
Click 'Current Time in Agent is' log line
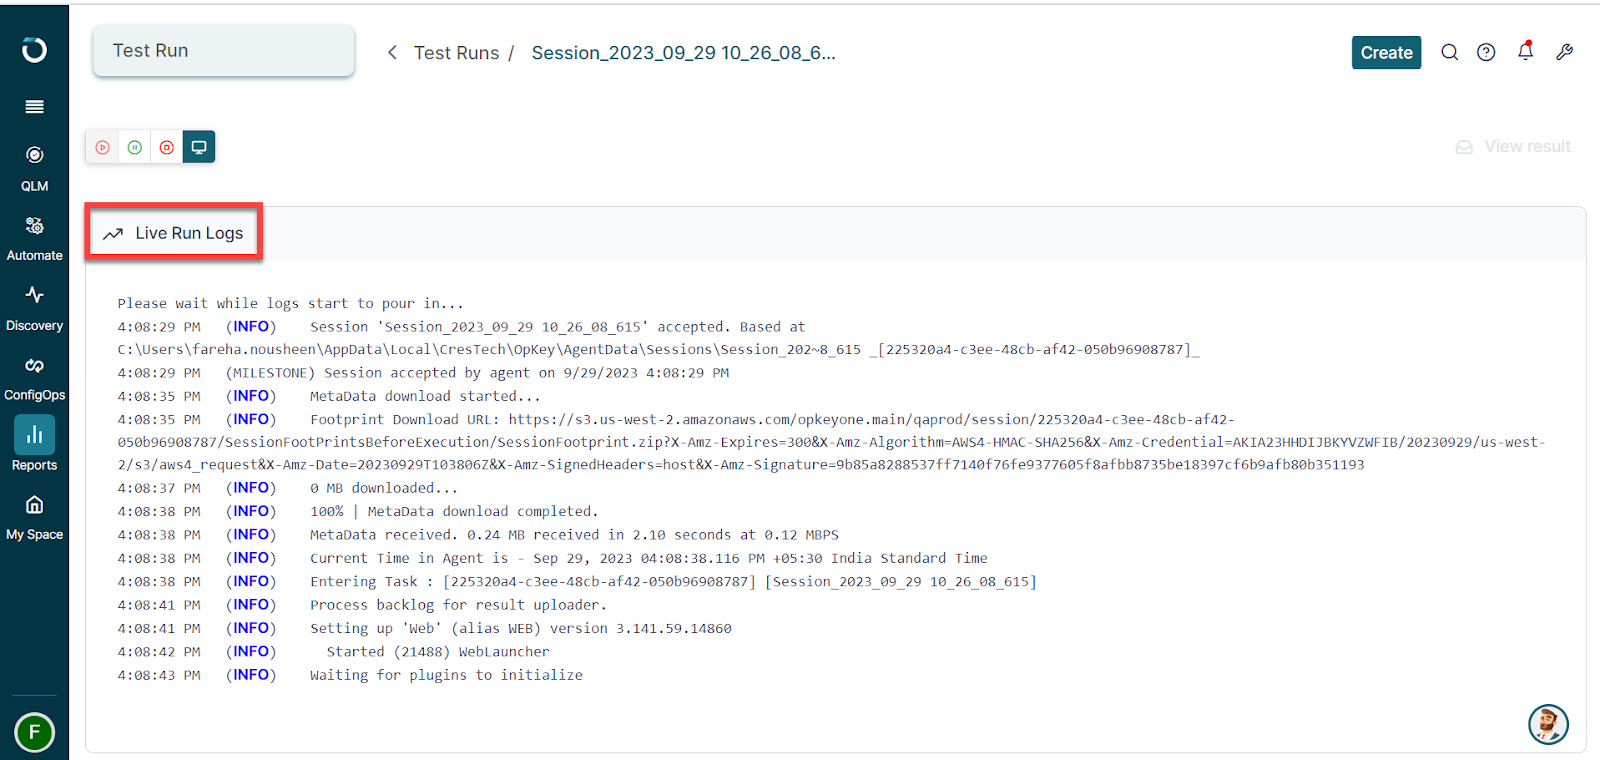pyautogui.click(x=648, y=558)
